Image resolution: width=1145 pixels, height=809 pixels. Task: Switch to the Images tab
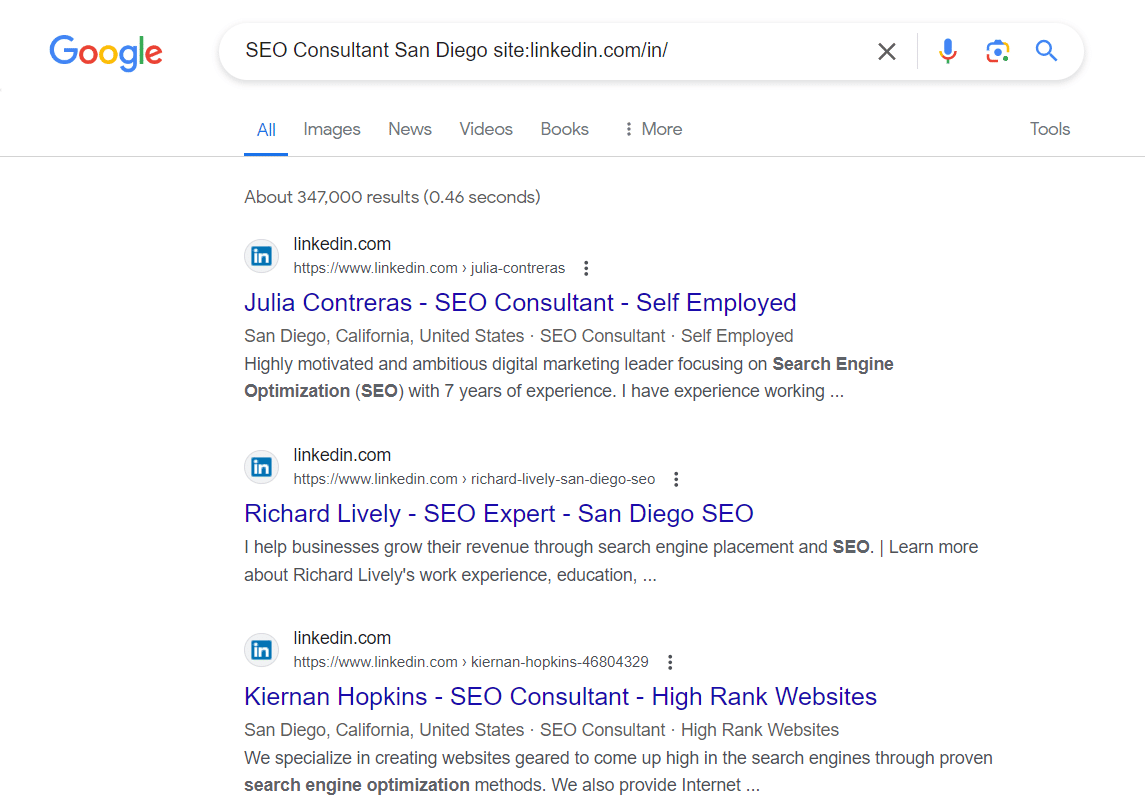coord(332,129)
